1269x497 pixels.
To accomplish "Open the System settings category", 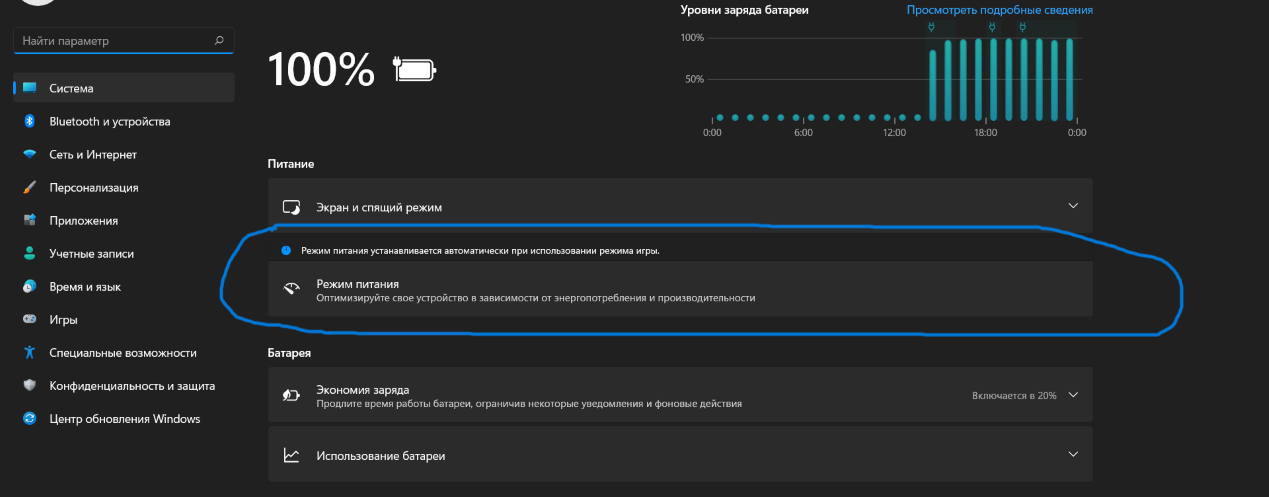I will tap(71, 88).
